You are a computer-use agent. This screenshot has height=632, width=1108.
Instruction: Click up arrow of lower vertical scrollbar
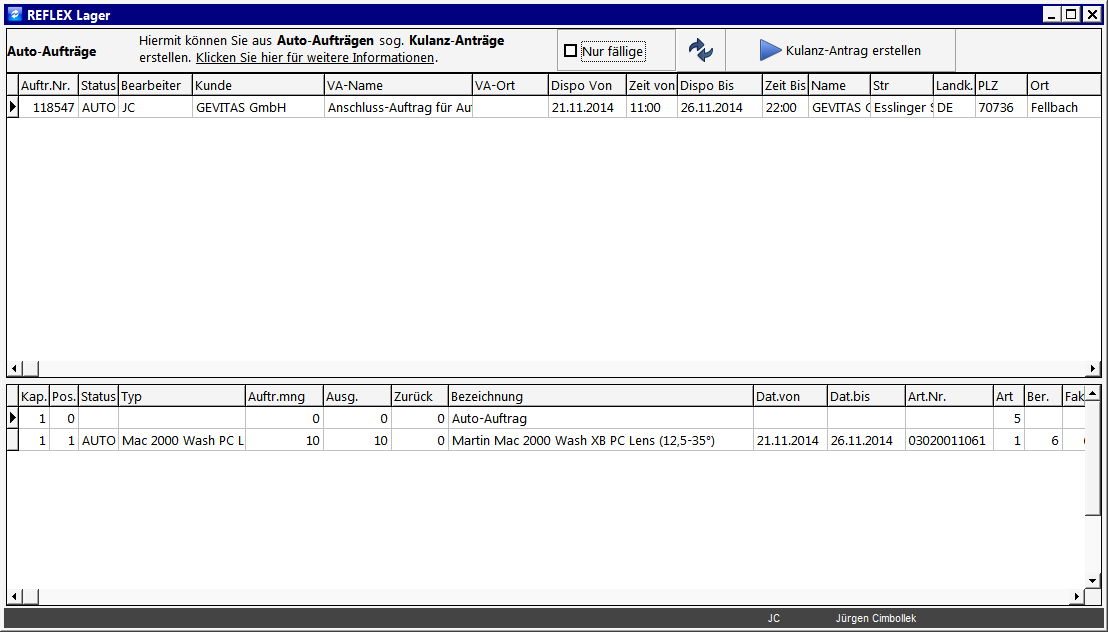click(1093, 393)
